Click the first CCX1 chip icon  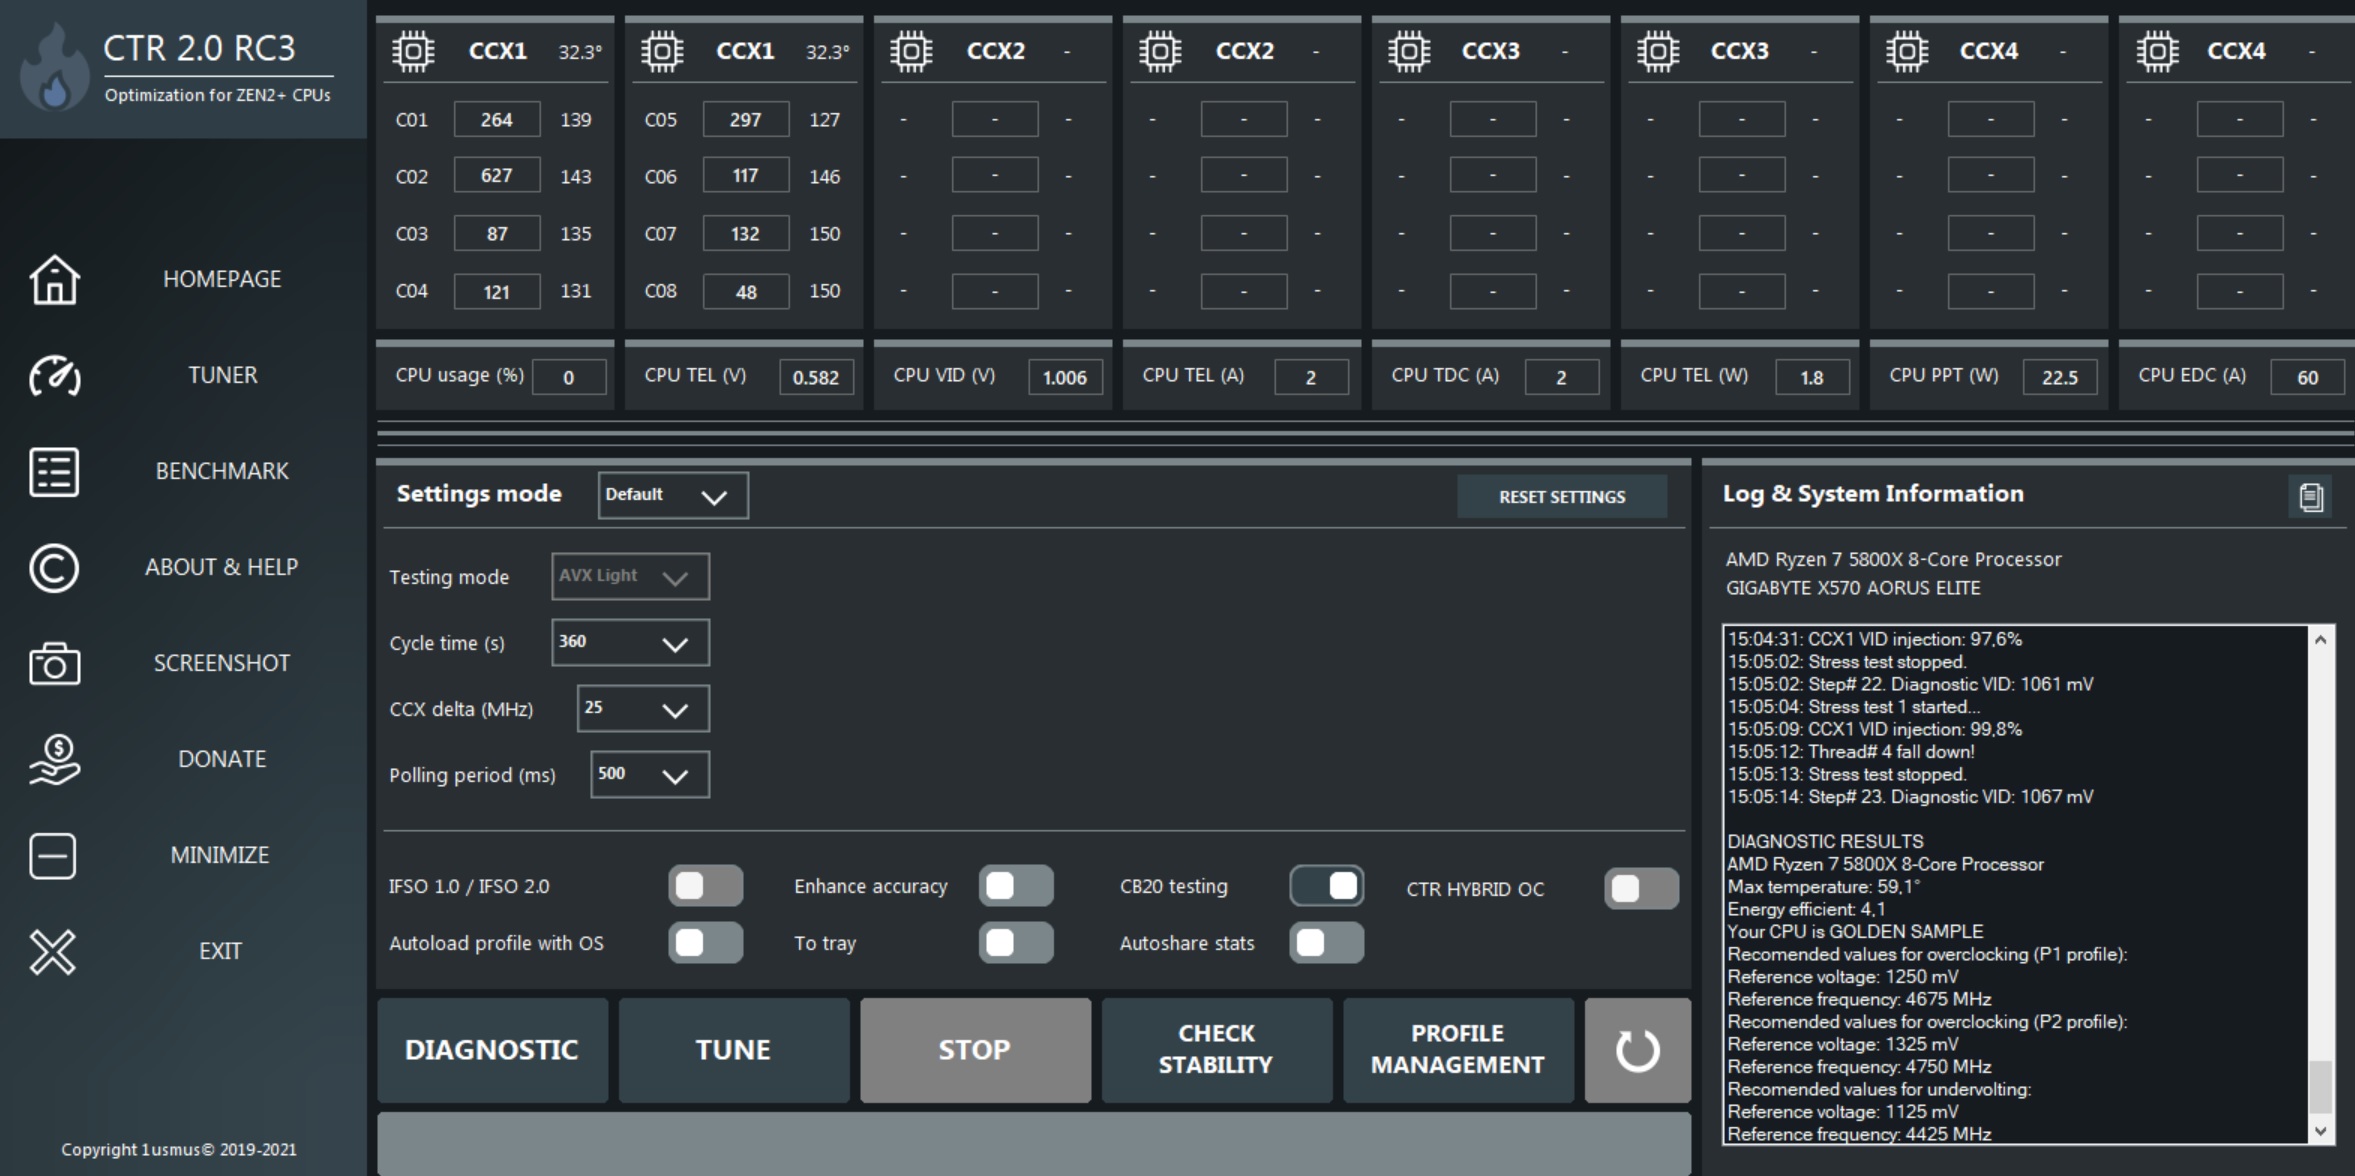click(x=413, y=51)
